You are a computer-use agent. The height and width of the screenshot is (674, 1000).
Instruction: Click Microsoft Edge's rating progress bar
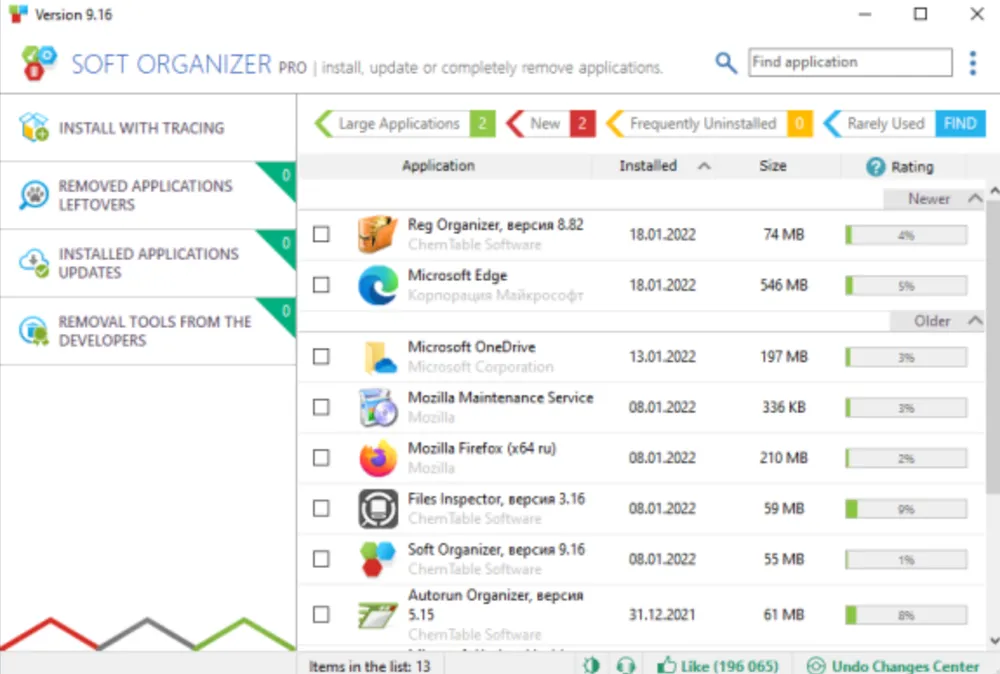905,285
